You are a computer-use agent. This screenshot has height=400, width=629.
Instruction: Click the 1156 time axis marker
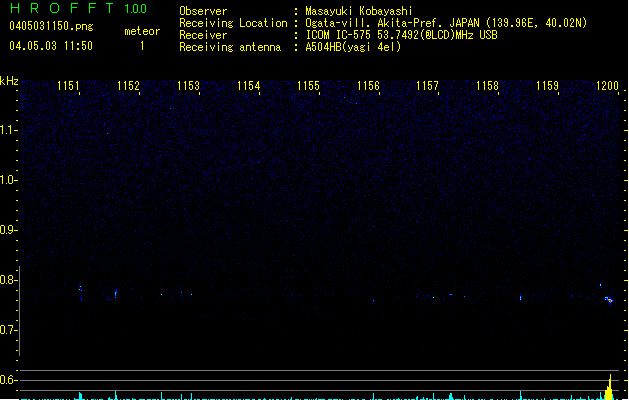pyautogui.click(x=368, y=85)
